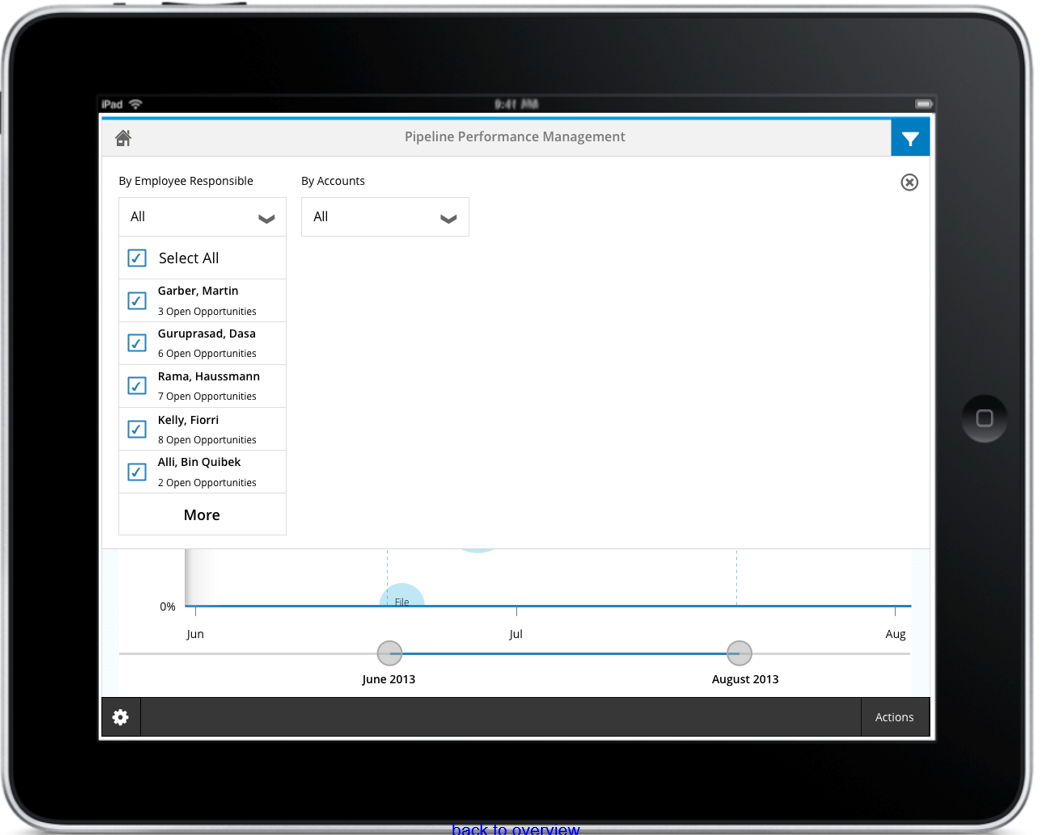The image size is (1046, 835).
Task: Click the Jul axis label
Action: point(516,634)
